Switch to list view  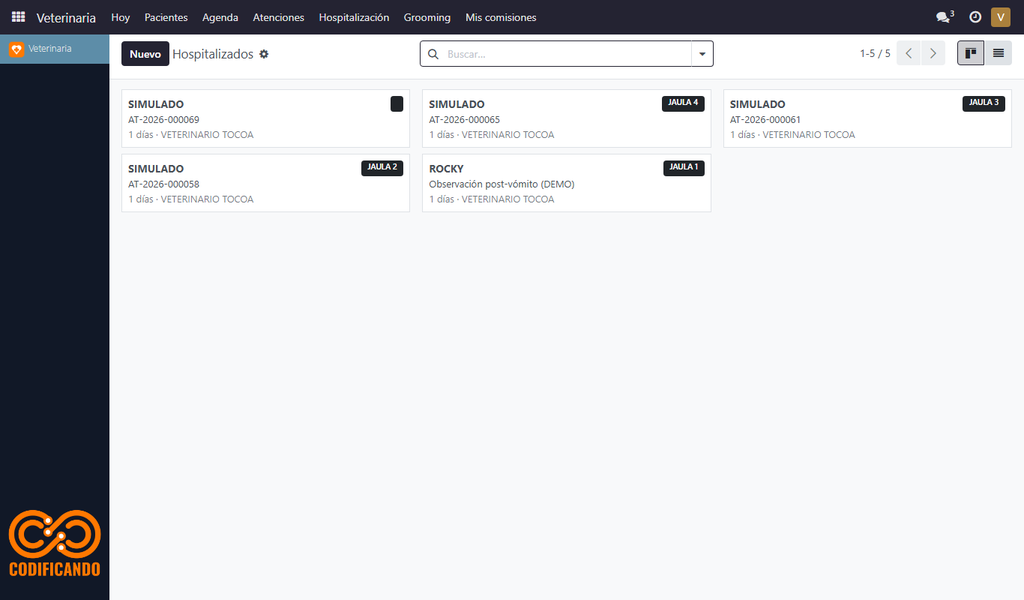click(999, 54)
